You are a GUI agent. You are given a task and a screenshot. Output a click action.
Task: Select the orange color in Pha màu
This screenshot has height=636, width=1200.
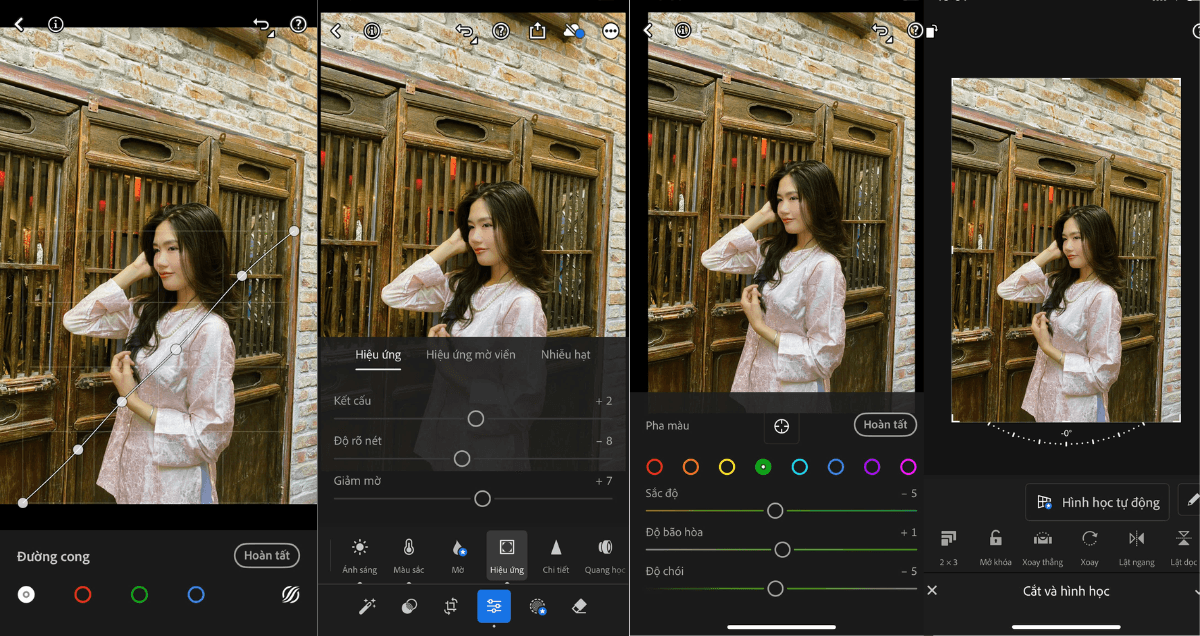click(x=691, y=467)
